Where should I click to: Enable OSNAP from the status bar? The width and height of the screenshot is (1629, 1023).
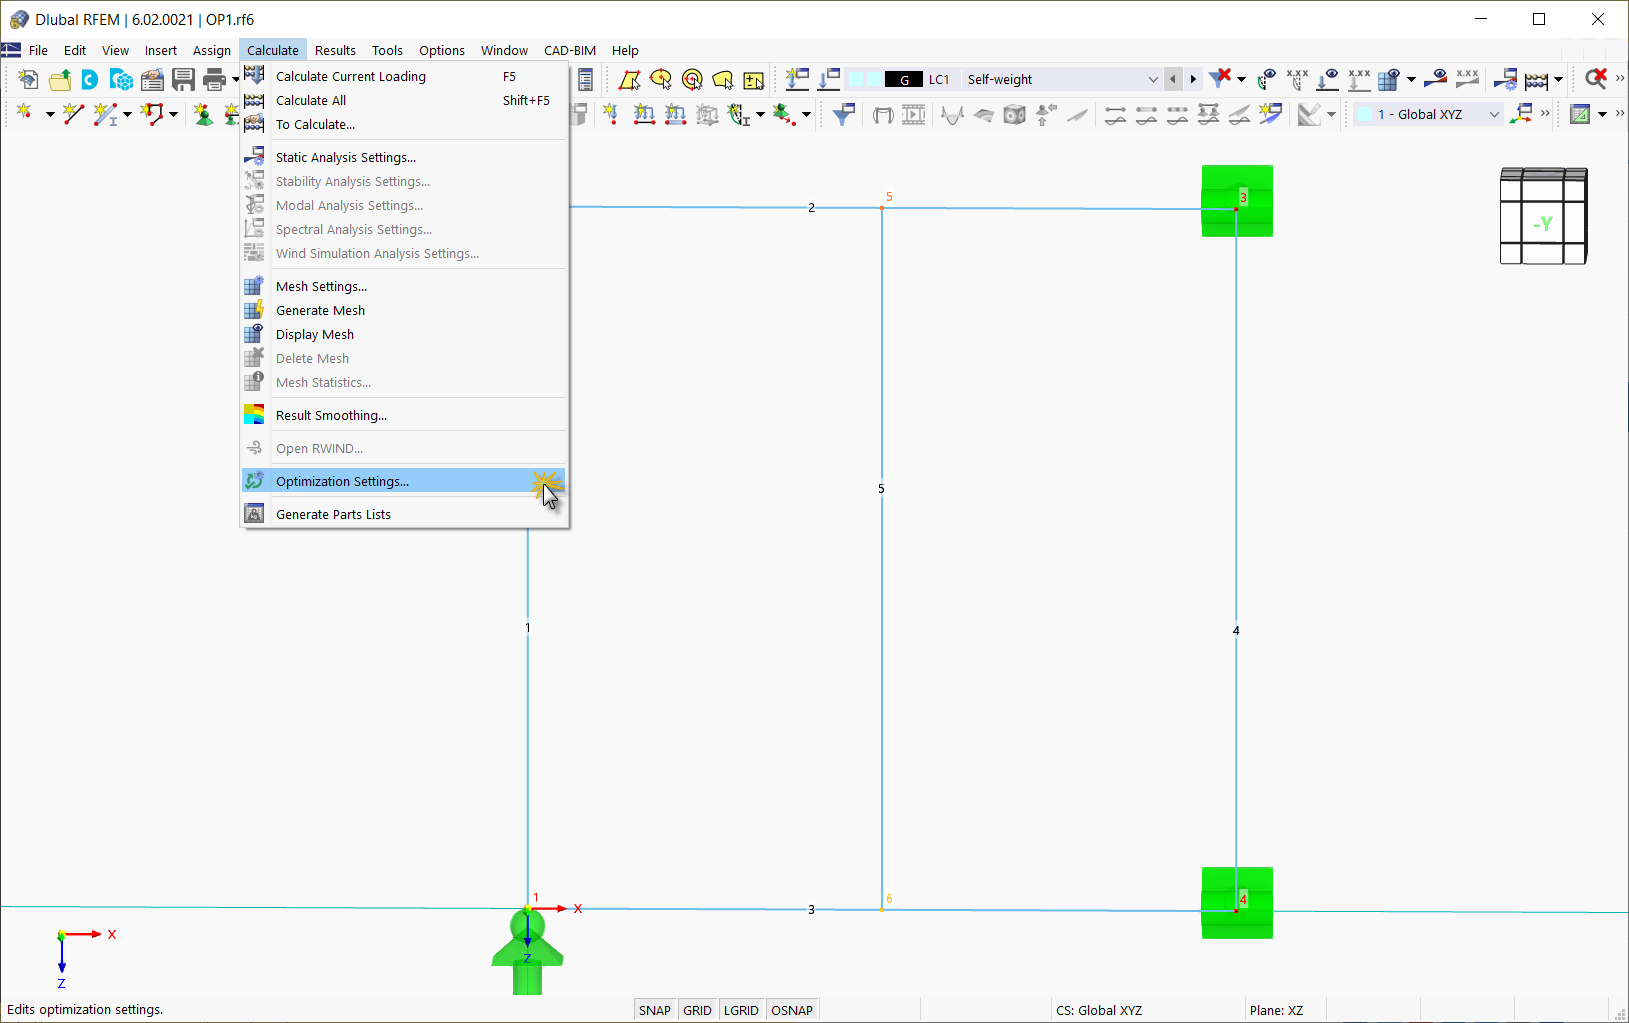[x=792, y=1009]
